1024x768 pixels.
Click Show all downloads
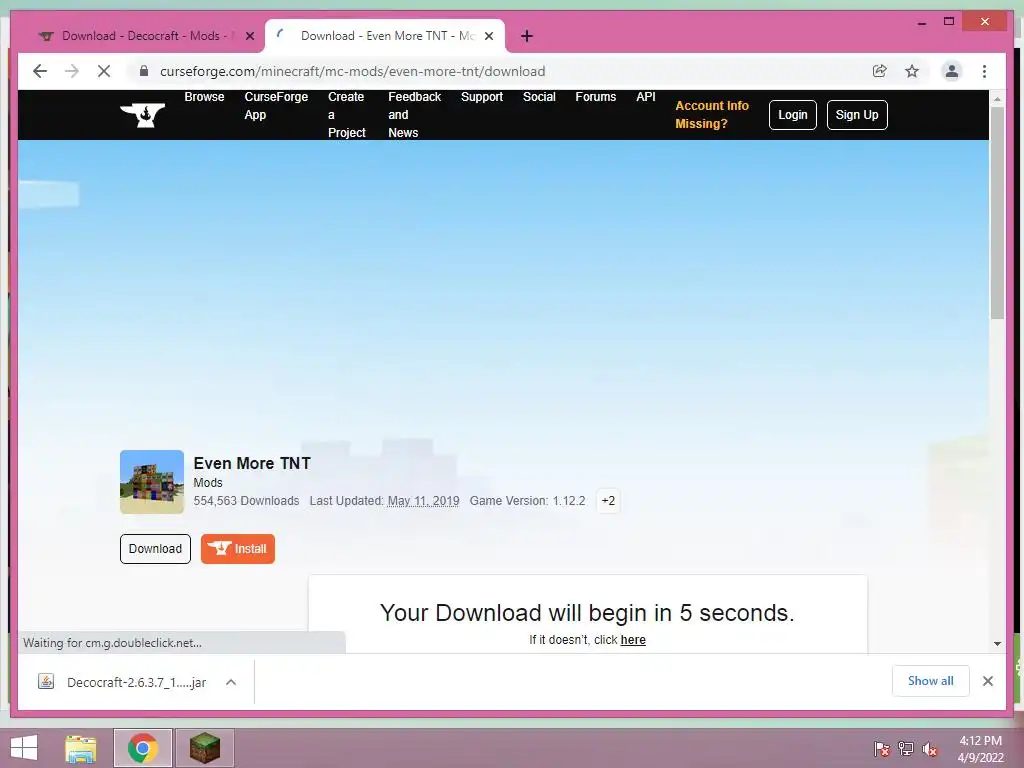(x=931, y=681)
